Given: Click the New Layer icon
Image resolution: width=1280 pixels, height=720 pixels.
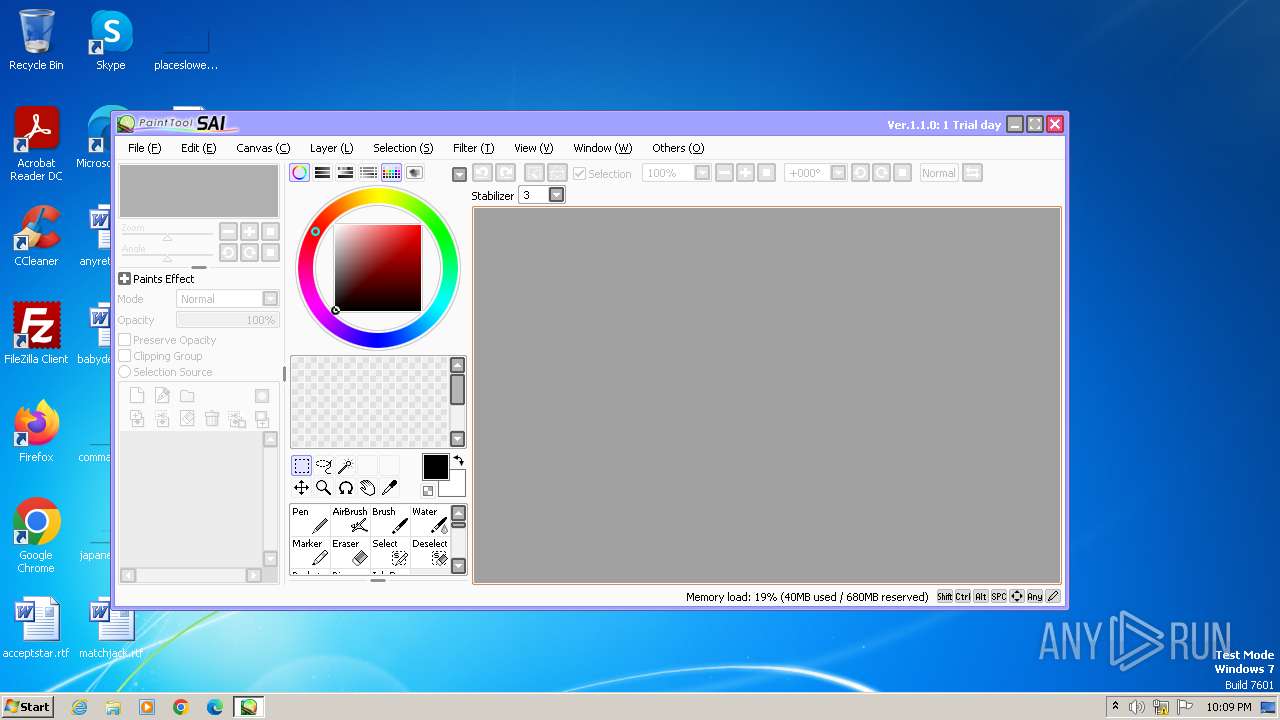Looking at the screenshot, I should [137, 396].
